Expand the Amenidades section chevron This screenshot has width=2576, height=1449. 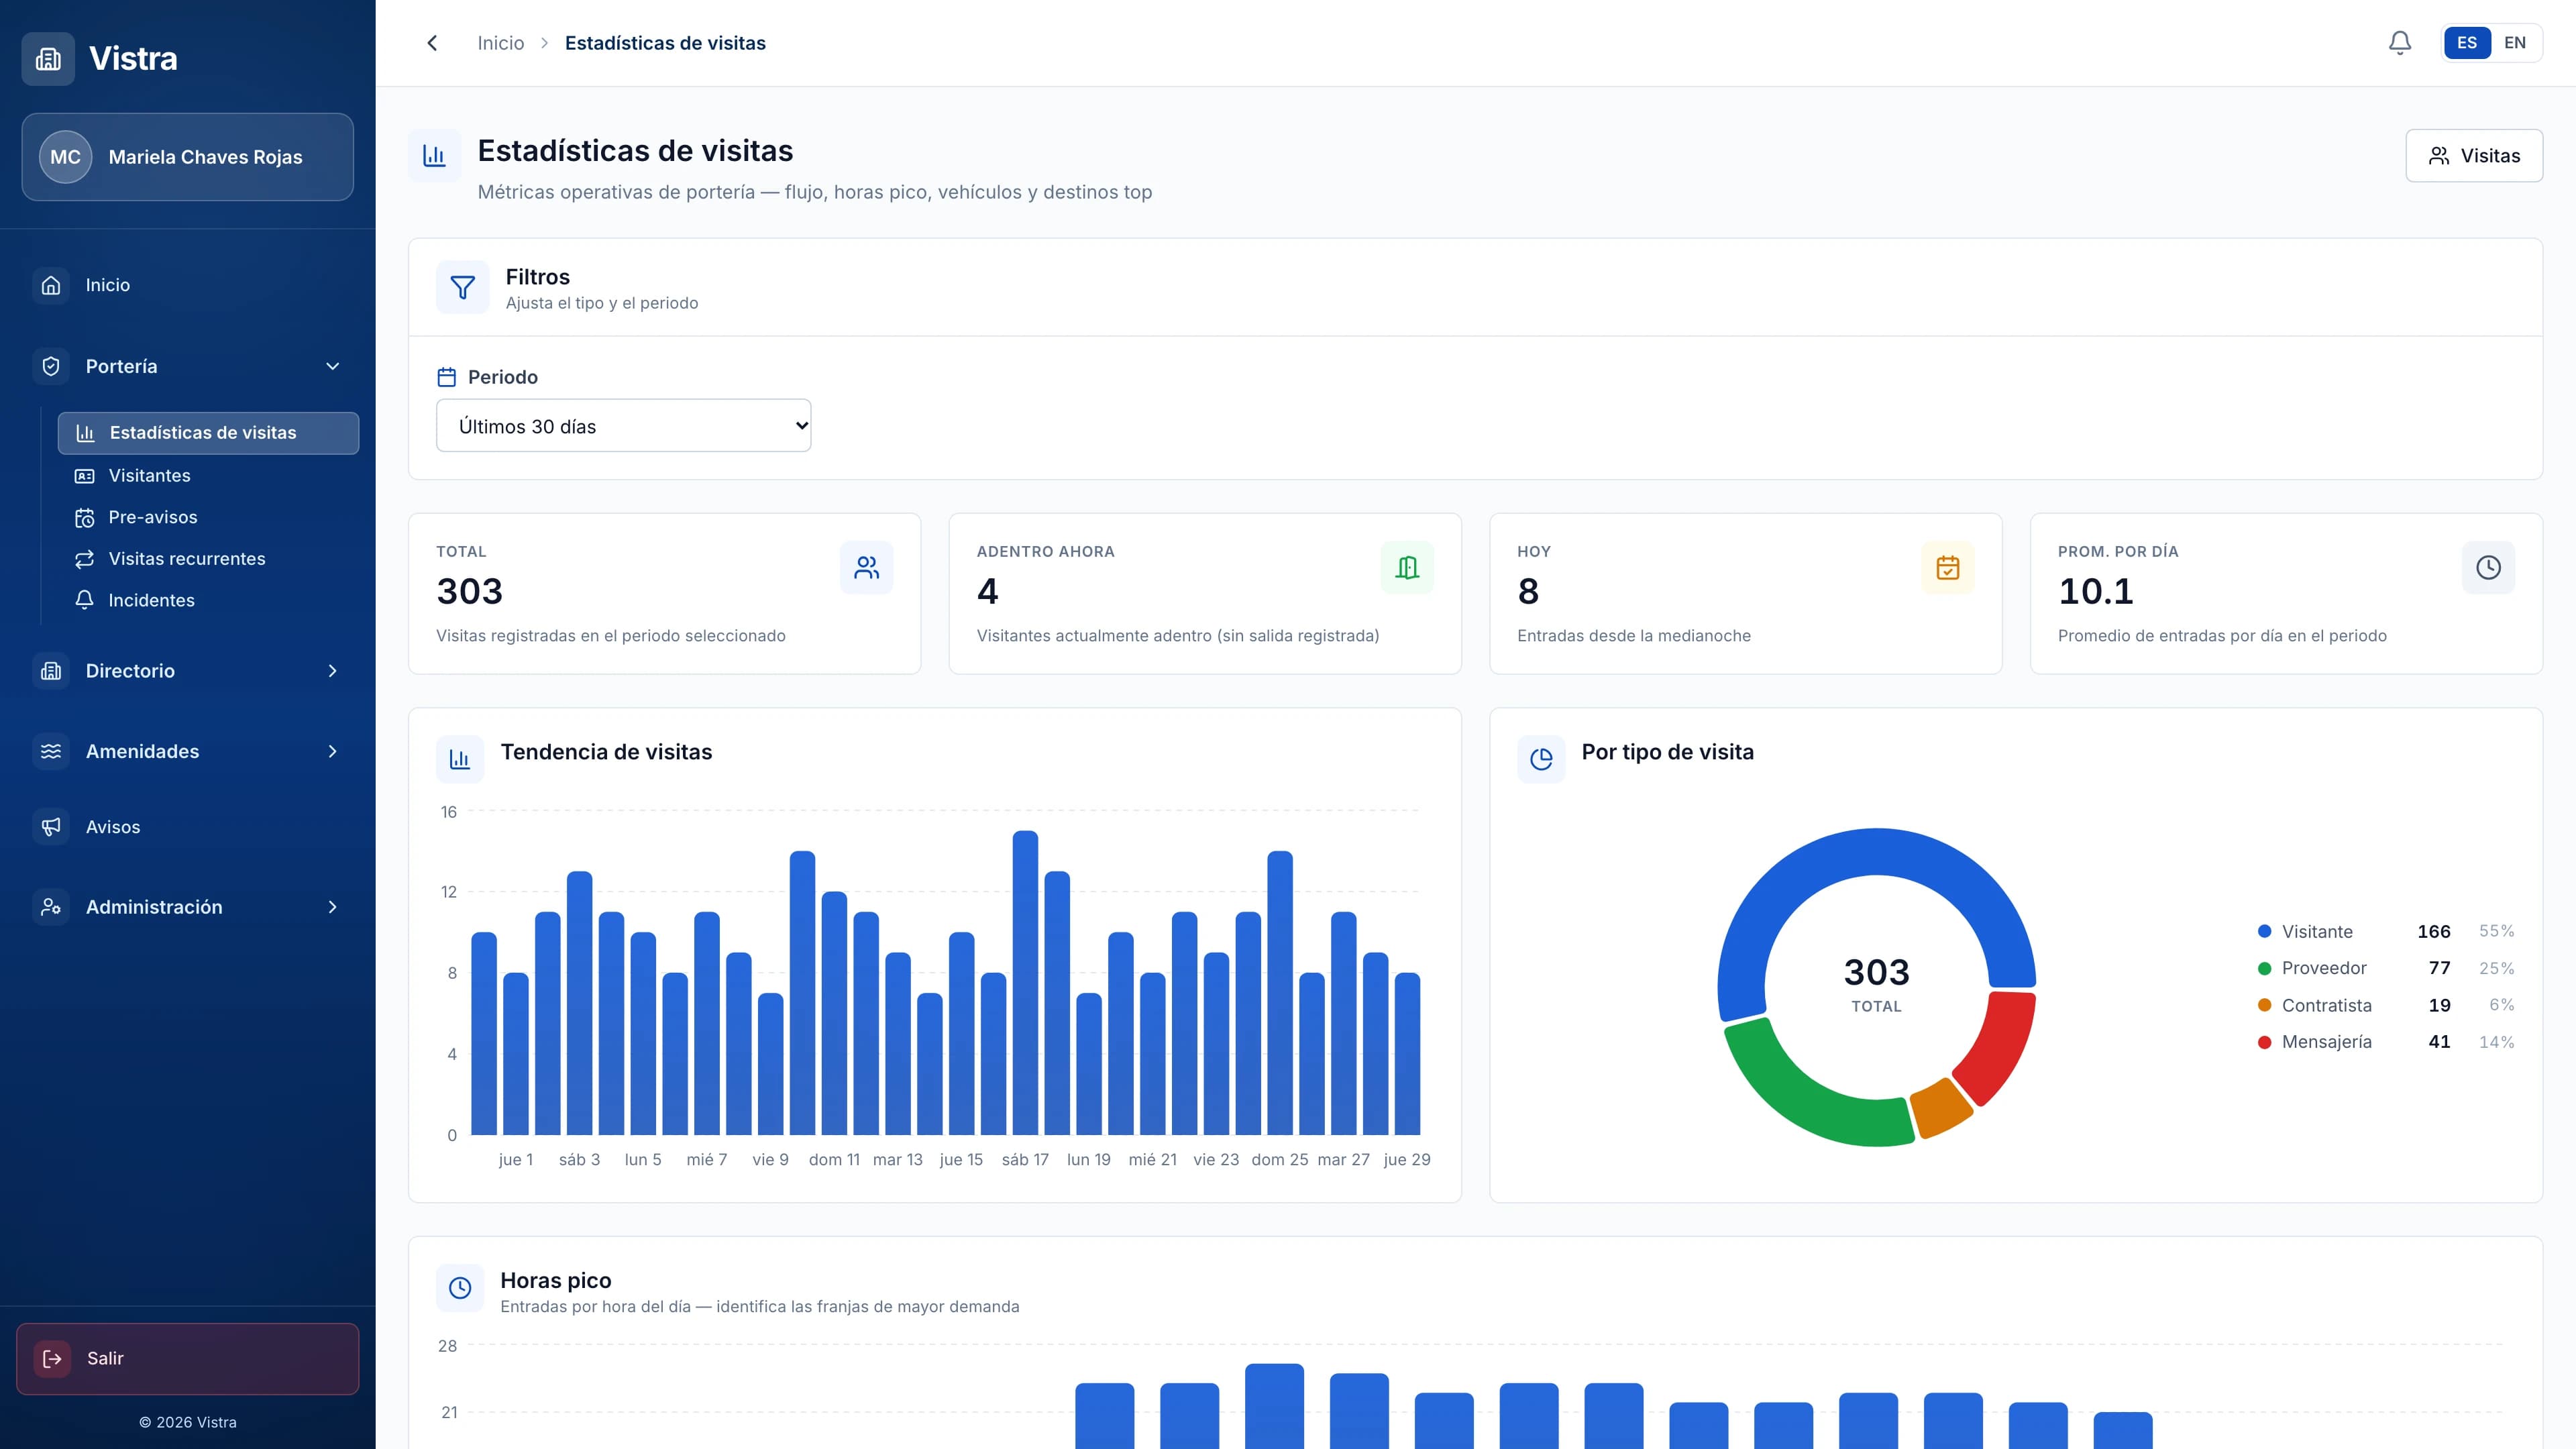coord(333,751)
